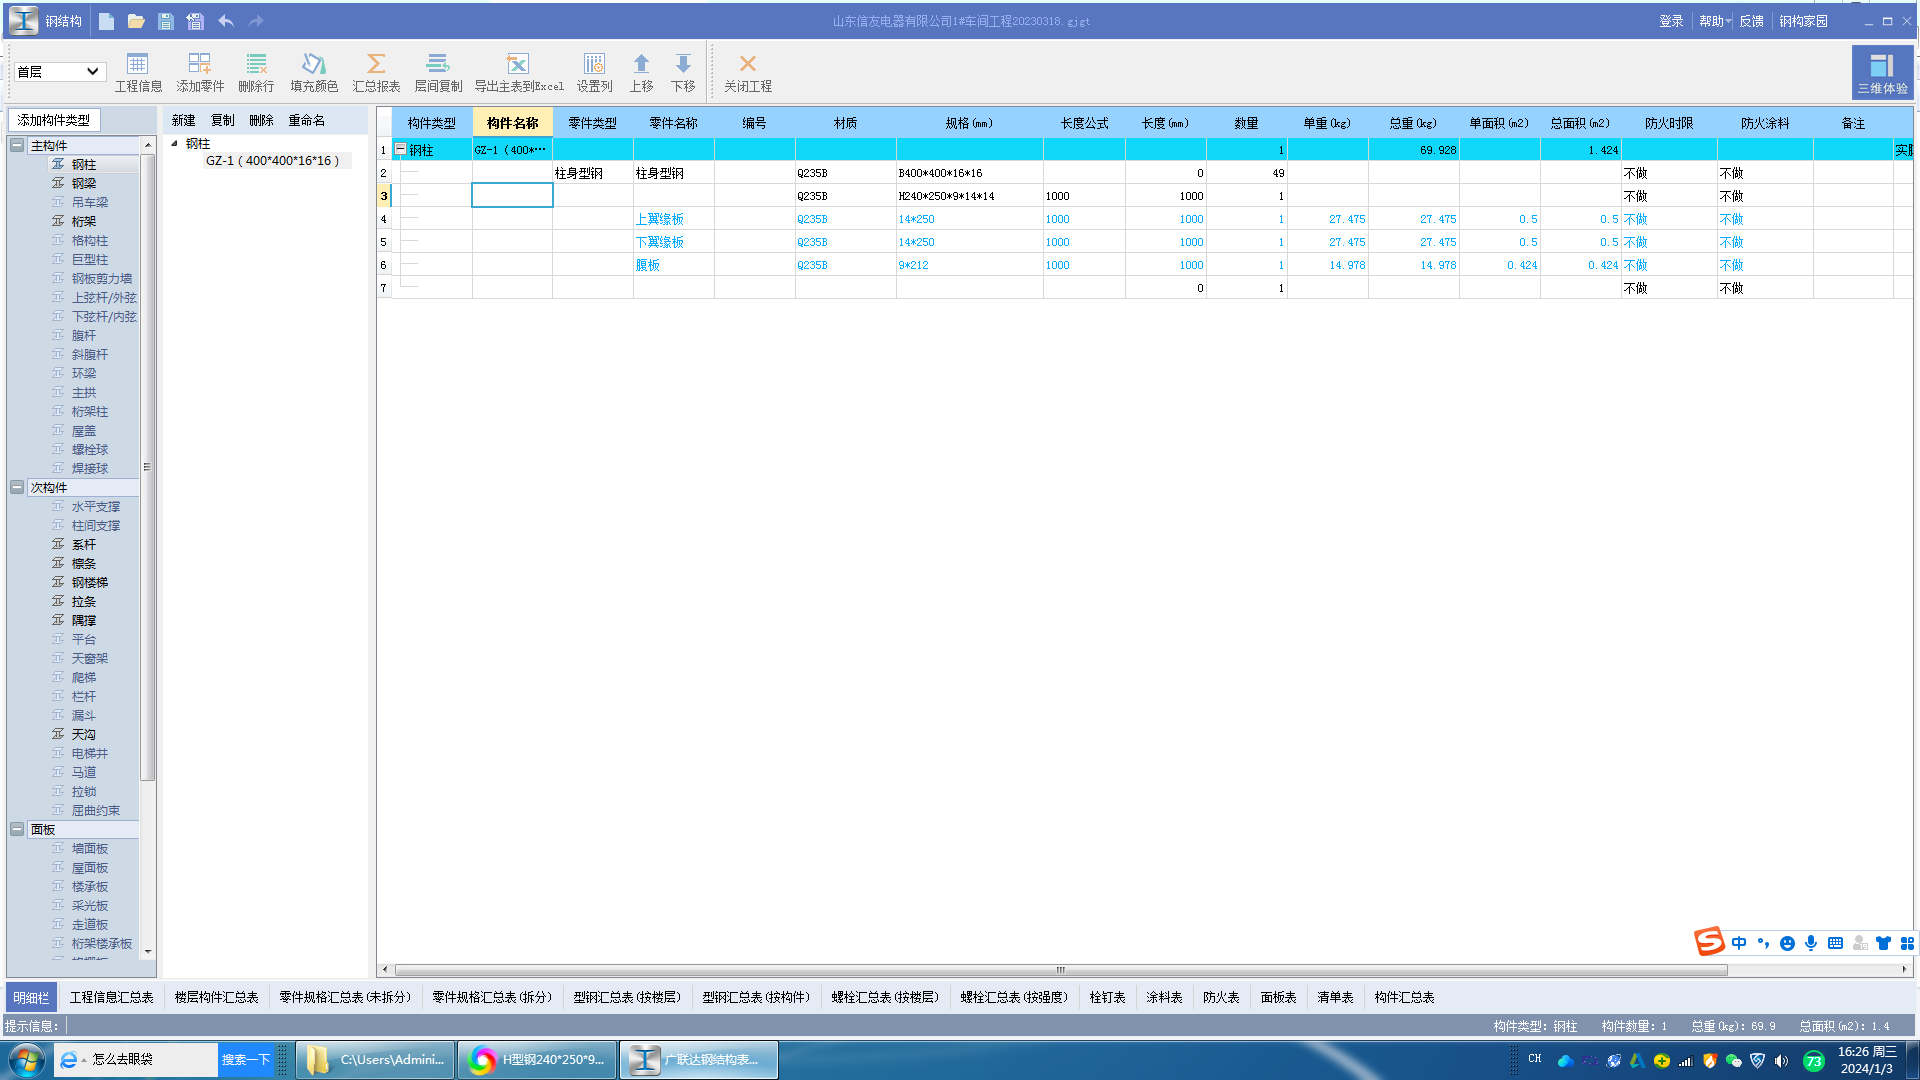Click the redo arrow icon
Image resolution: width=1920 pixels, height=1080 pixels.
256,21
